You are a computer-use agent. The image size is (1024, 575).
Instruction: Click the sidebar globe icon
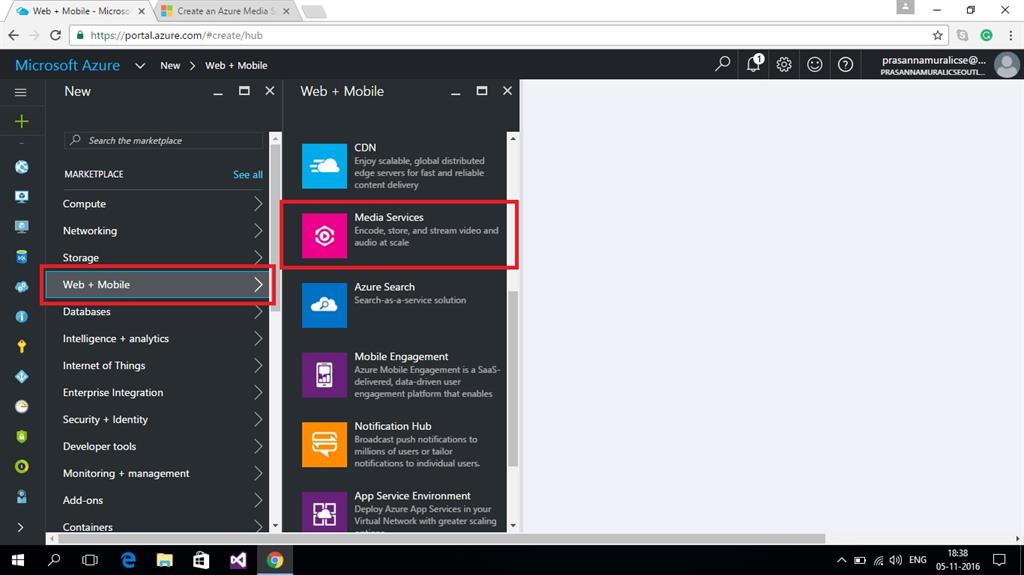tap(22, 167)
